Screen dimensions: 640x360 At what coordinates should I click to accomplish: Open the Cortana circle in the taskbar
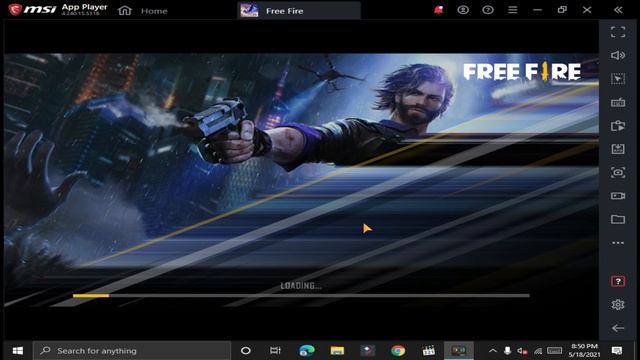(x=246, y=351)
